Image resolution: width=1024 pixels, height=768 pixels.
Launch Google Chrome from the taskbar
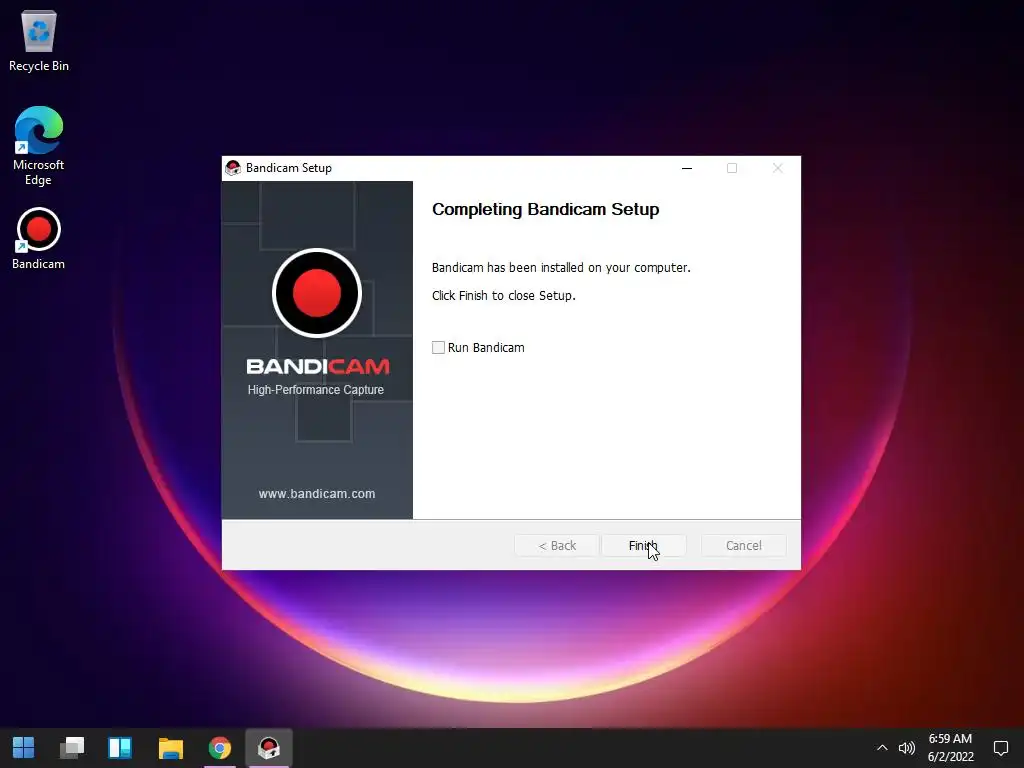pyautogui.click(x=220, y=748)
